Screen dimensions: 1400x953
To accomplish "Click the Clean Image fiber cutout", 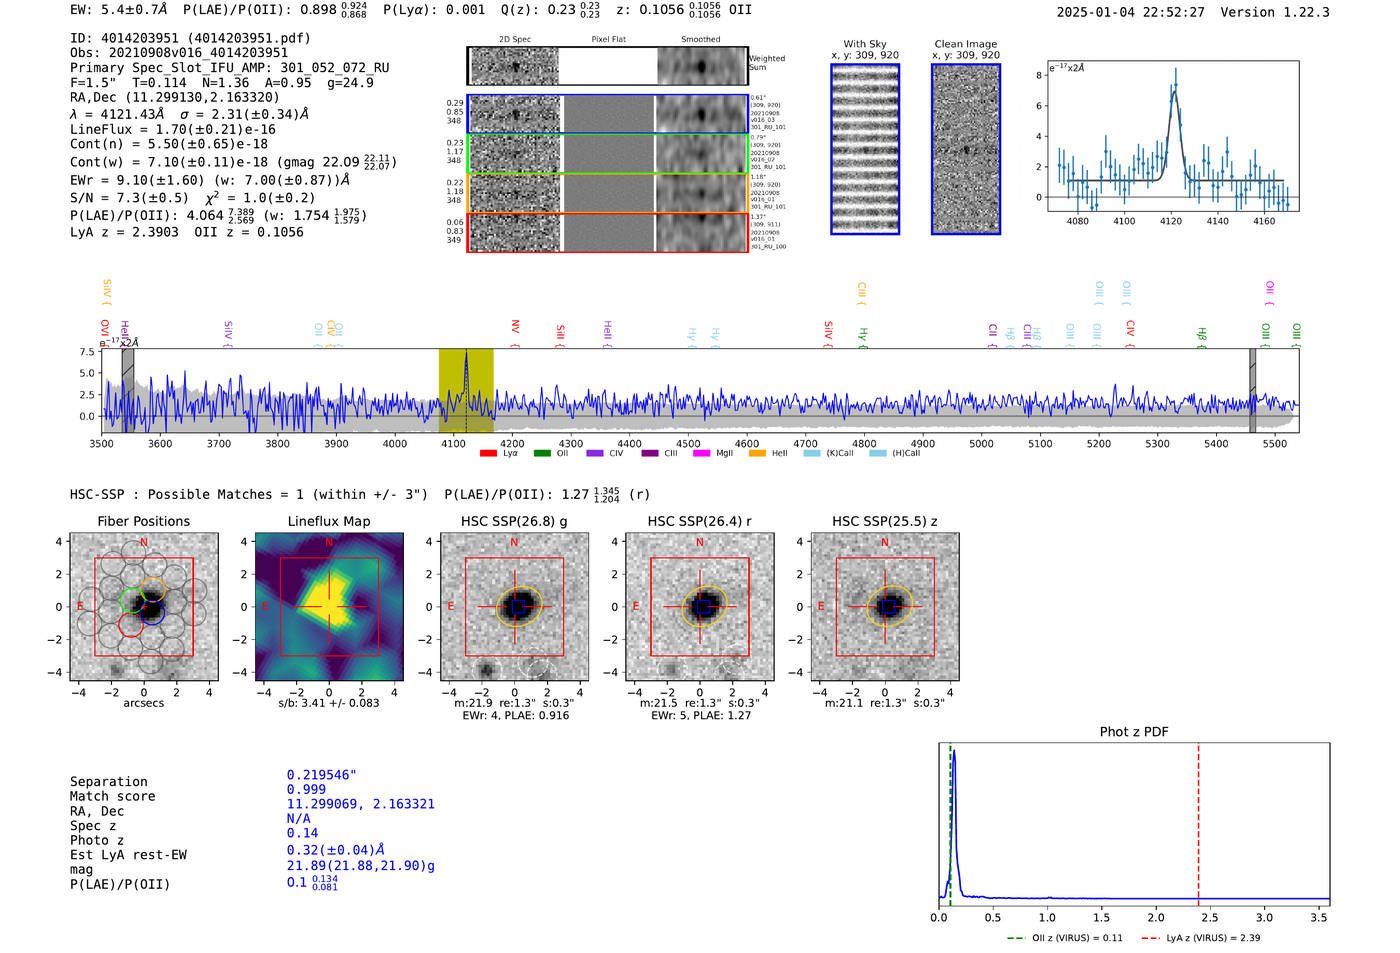I will [966, 149].
